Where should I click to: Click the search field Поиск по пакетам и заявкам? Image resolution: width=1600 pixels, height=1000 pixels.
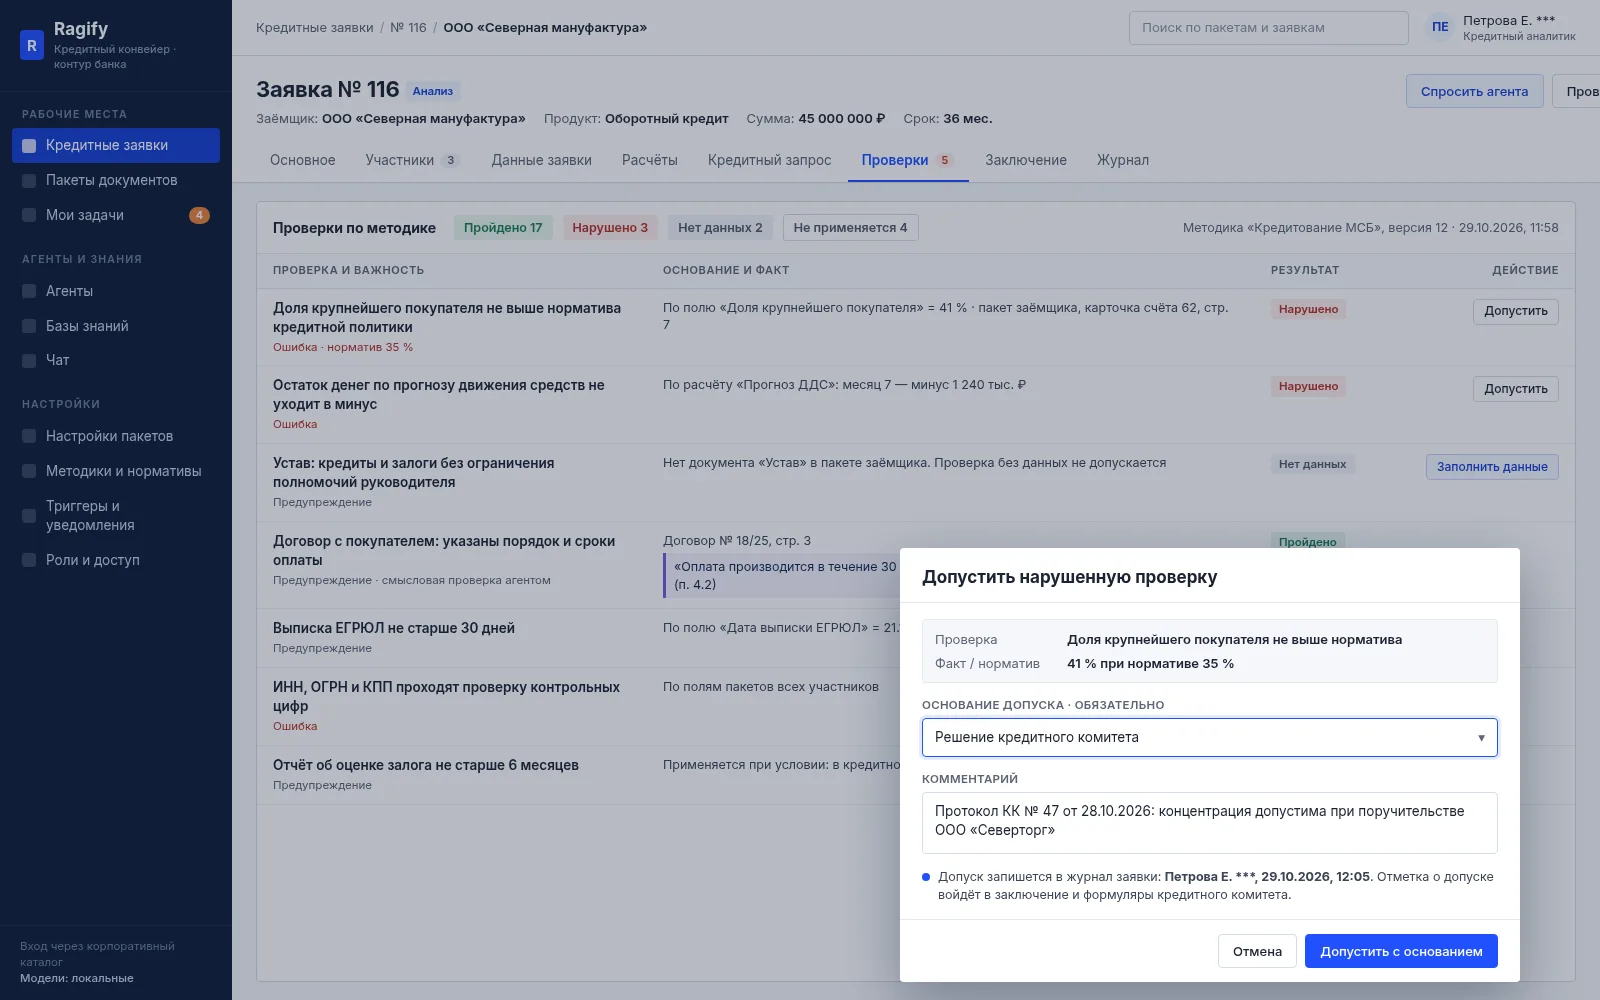[x=1268, y=28]
